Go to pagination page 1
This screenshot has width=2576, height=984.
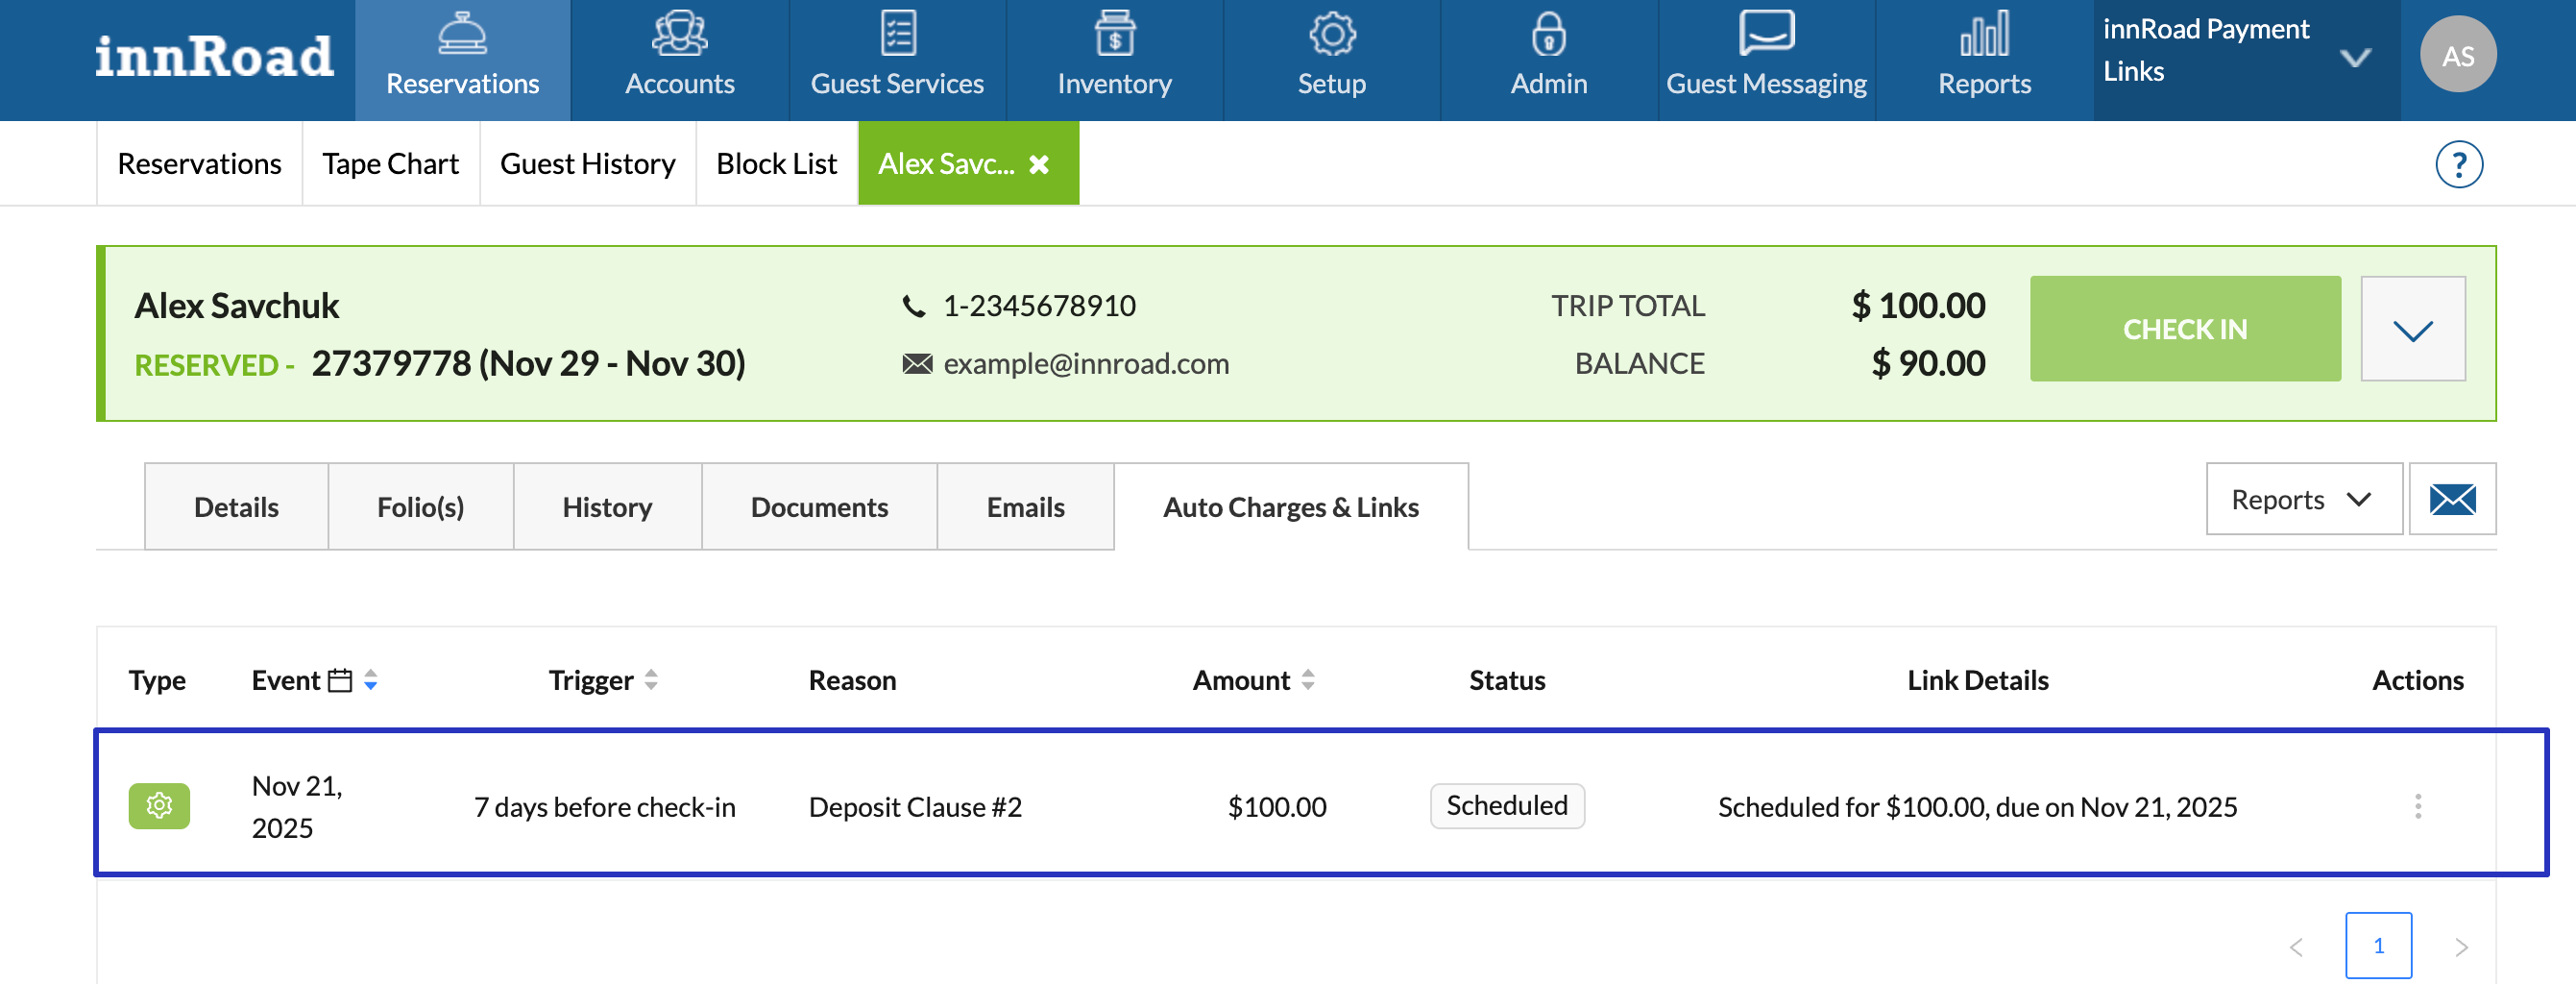[2378, 946]
